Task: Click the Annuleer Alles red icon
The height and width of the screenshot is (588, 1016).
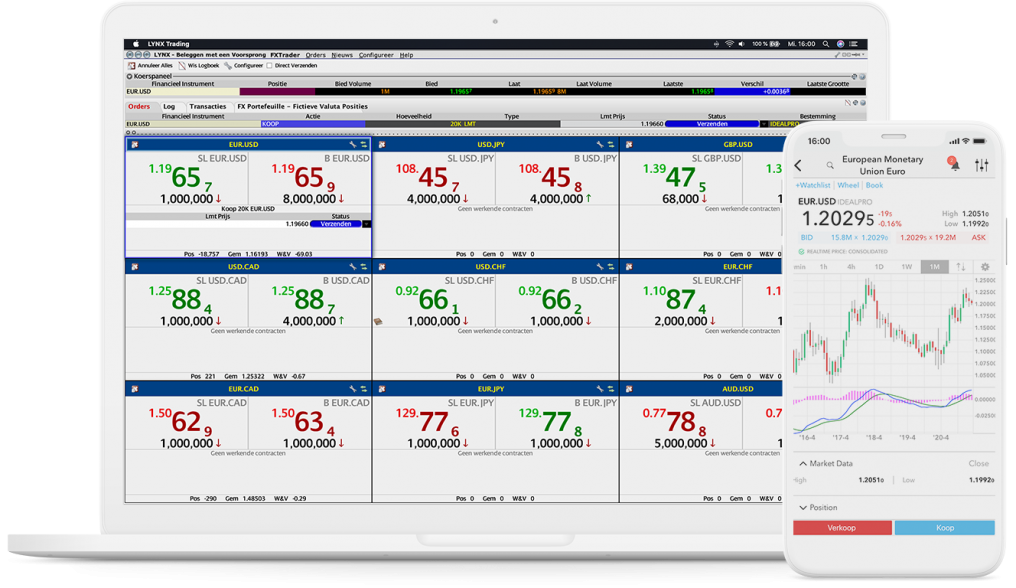Action: coord(131,65)
